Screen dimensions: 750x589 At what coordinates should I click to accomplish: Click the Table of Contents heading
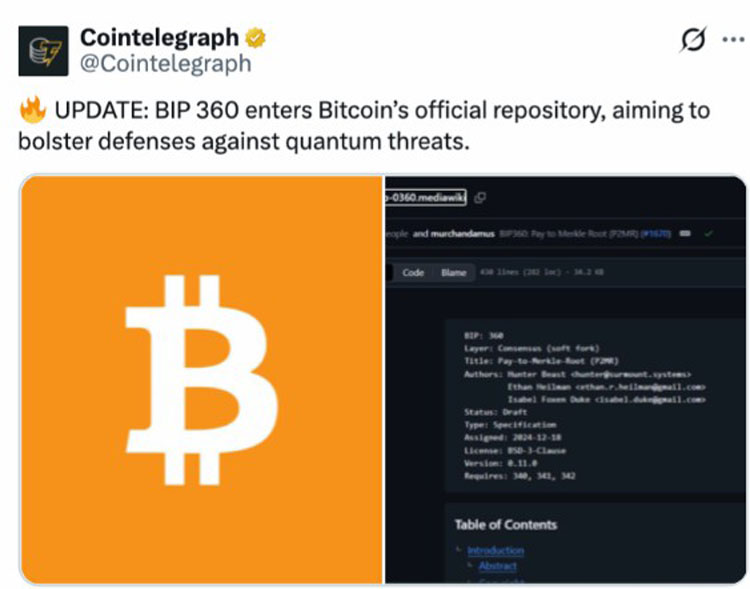[505, 524]
